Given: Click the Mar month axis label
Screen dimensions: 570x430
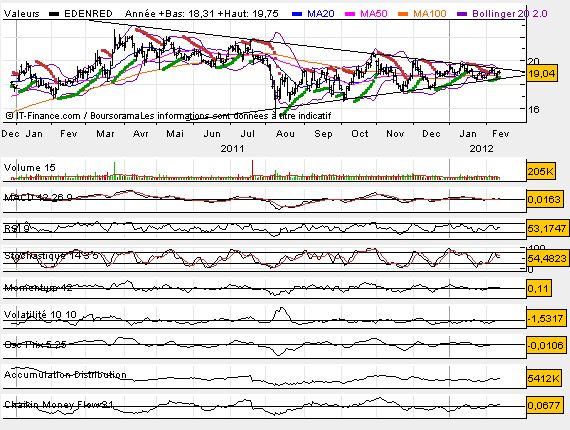Looking at the screenshot, I should coord(105,134).
